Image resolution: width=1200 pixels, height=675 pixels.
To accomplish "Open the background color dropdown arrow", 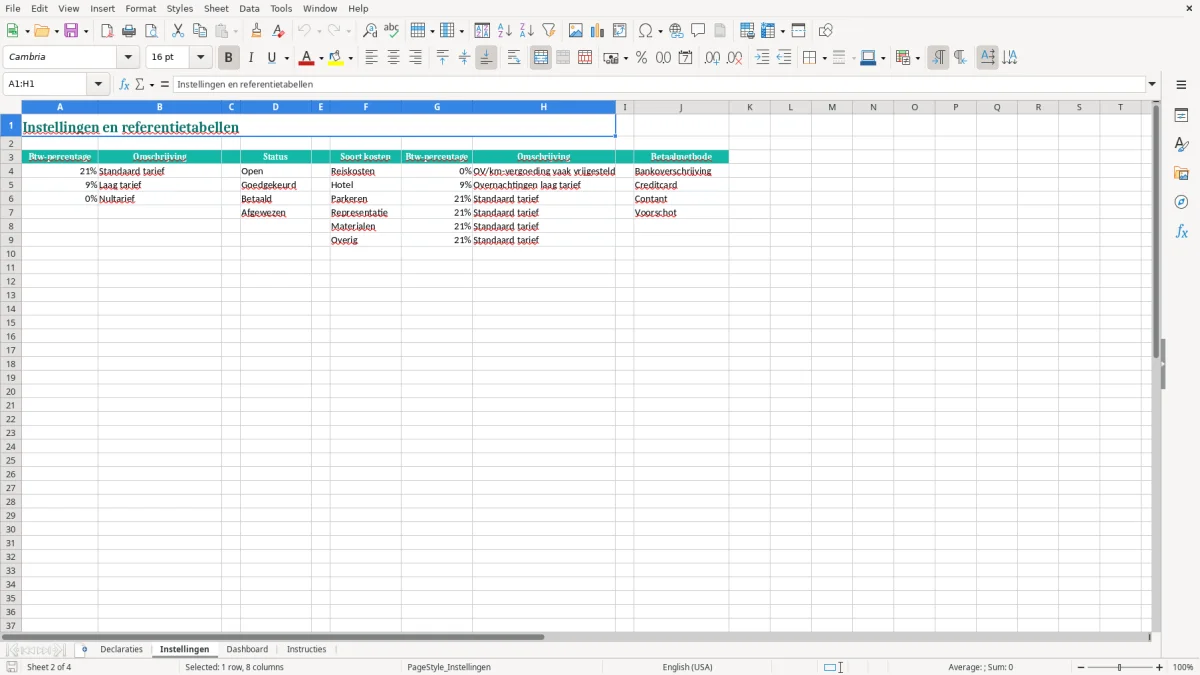I will coord(350,58).
